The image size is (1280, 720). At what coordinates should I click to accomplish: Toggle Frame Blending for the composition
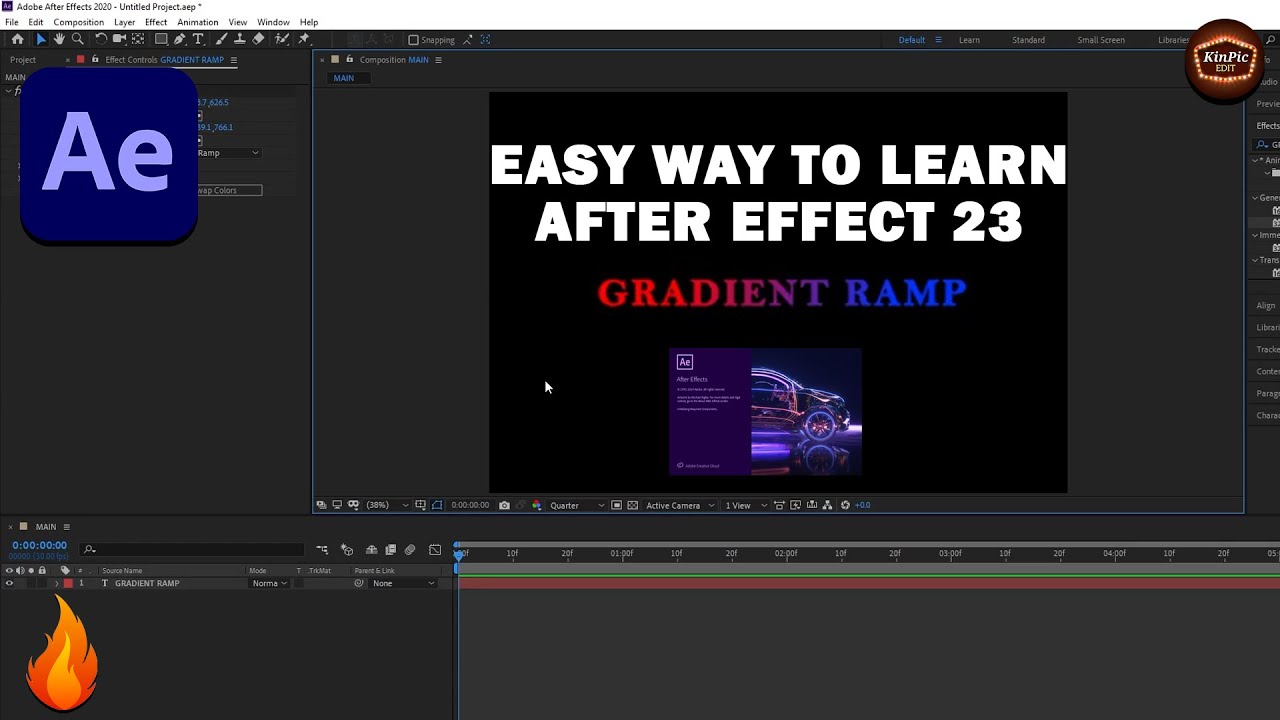(391, 550)
